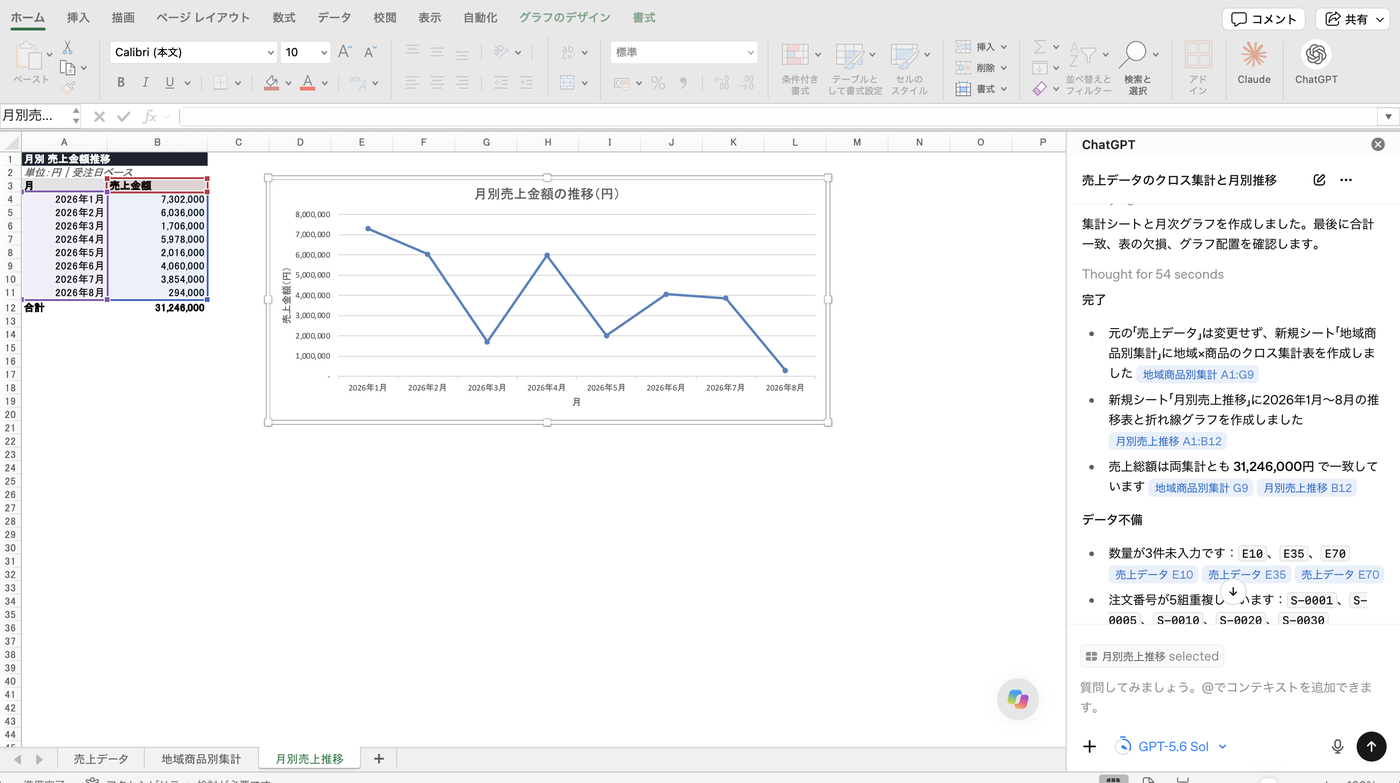Open the three-dot menu in ChatGPT header
Viewport: 1400px width, 783px height.
1346,180
